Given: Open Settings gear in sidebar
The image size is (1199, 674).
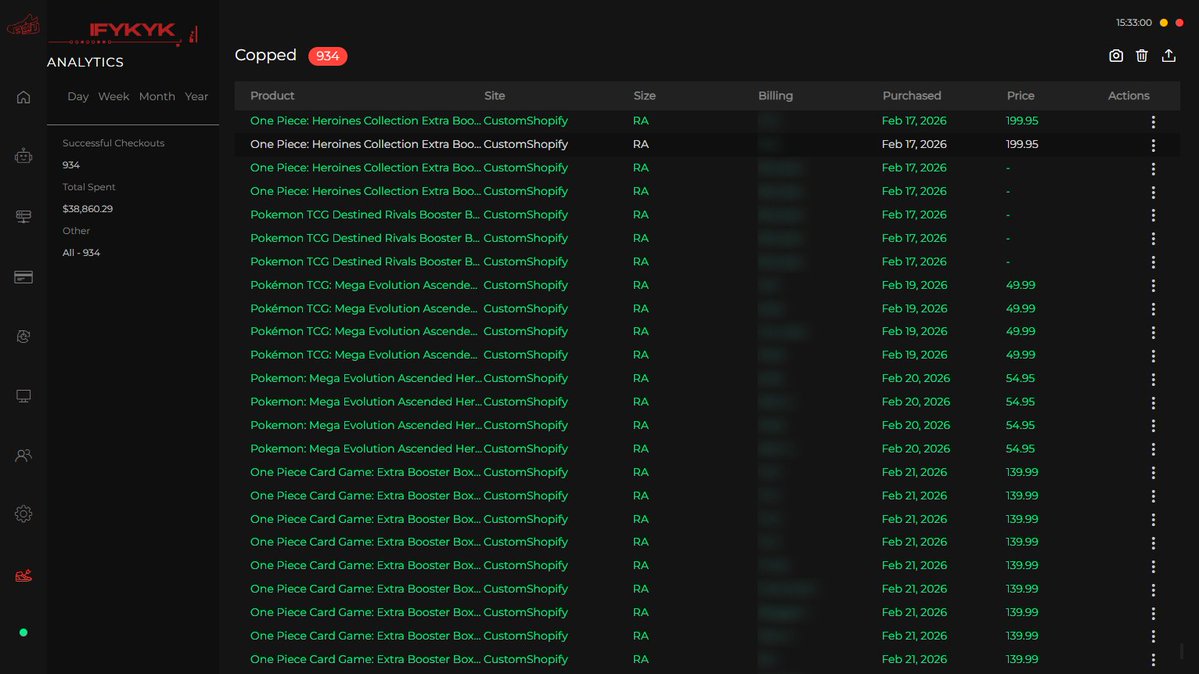Looking at the screenshot, I should tap(23, 514).
